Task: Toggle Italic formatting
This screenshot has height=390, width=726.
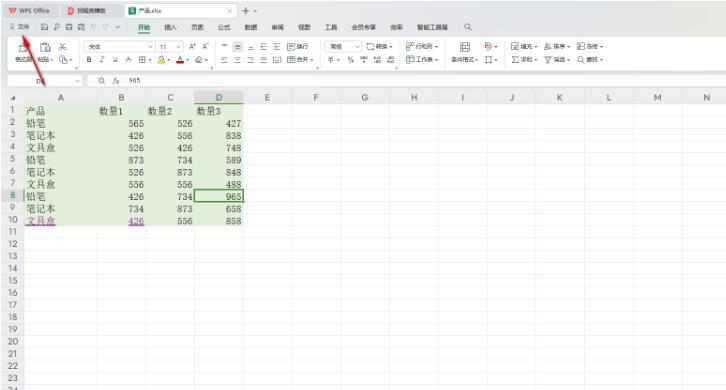Action: tap(102, 60)
